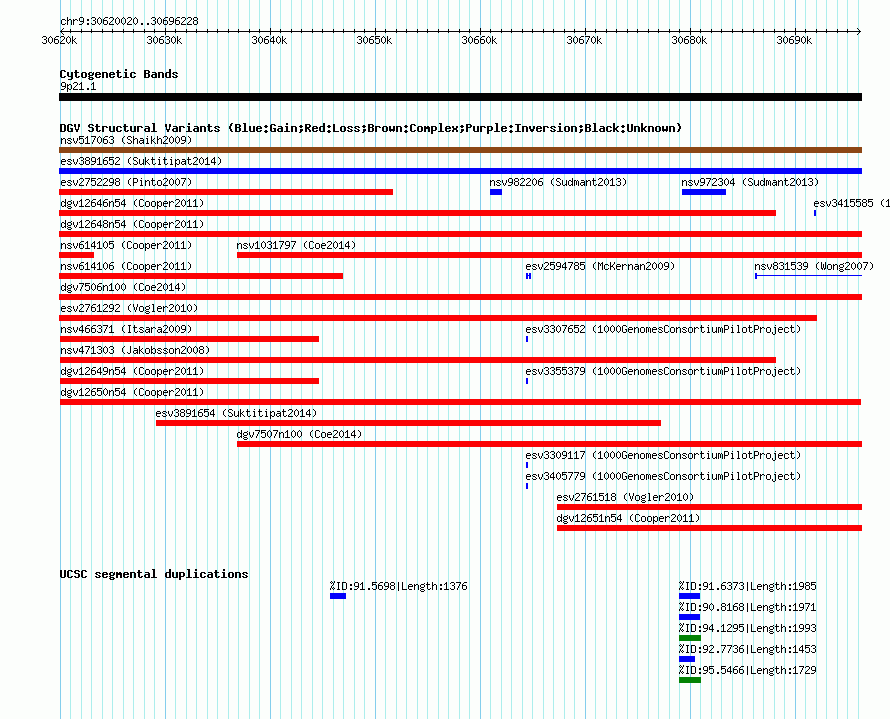
Task: Click %ID:90.8168|Length:1971 duplication label
Action: pos(748,607)
